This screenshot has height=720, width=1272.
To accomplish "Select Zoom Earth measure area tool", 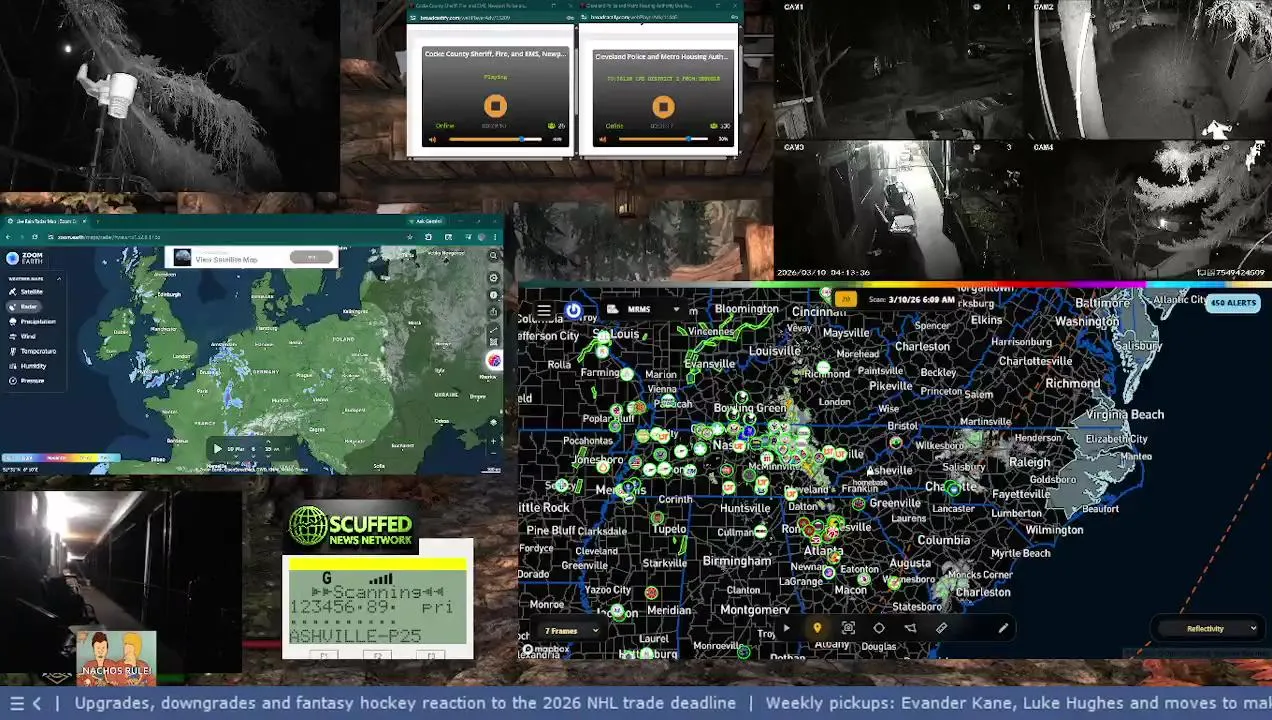I will point(493,343).
